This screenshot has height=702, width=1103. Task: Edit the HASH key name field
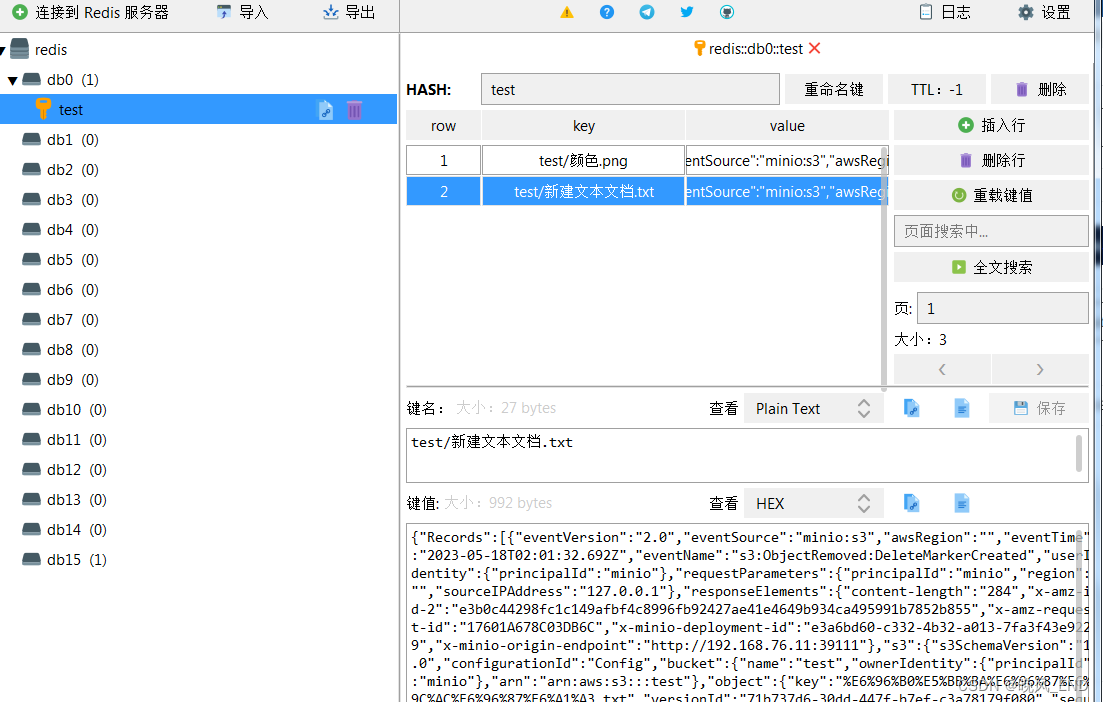click(630, 89)
